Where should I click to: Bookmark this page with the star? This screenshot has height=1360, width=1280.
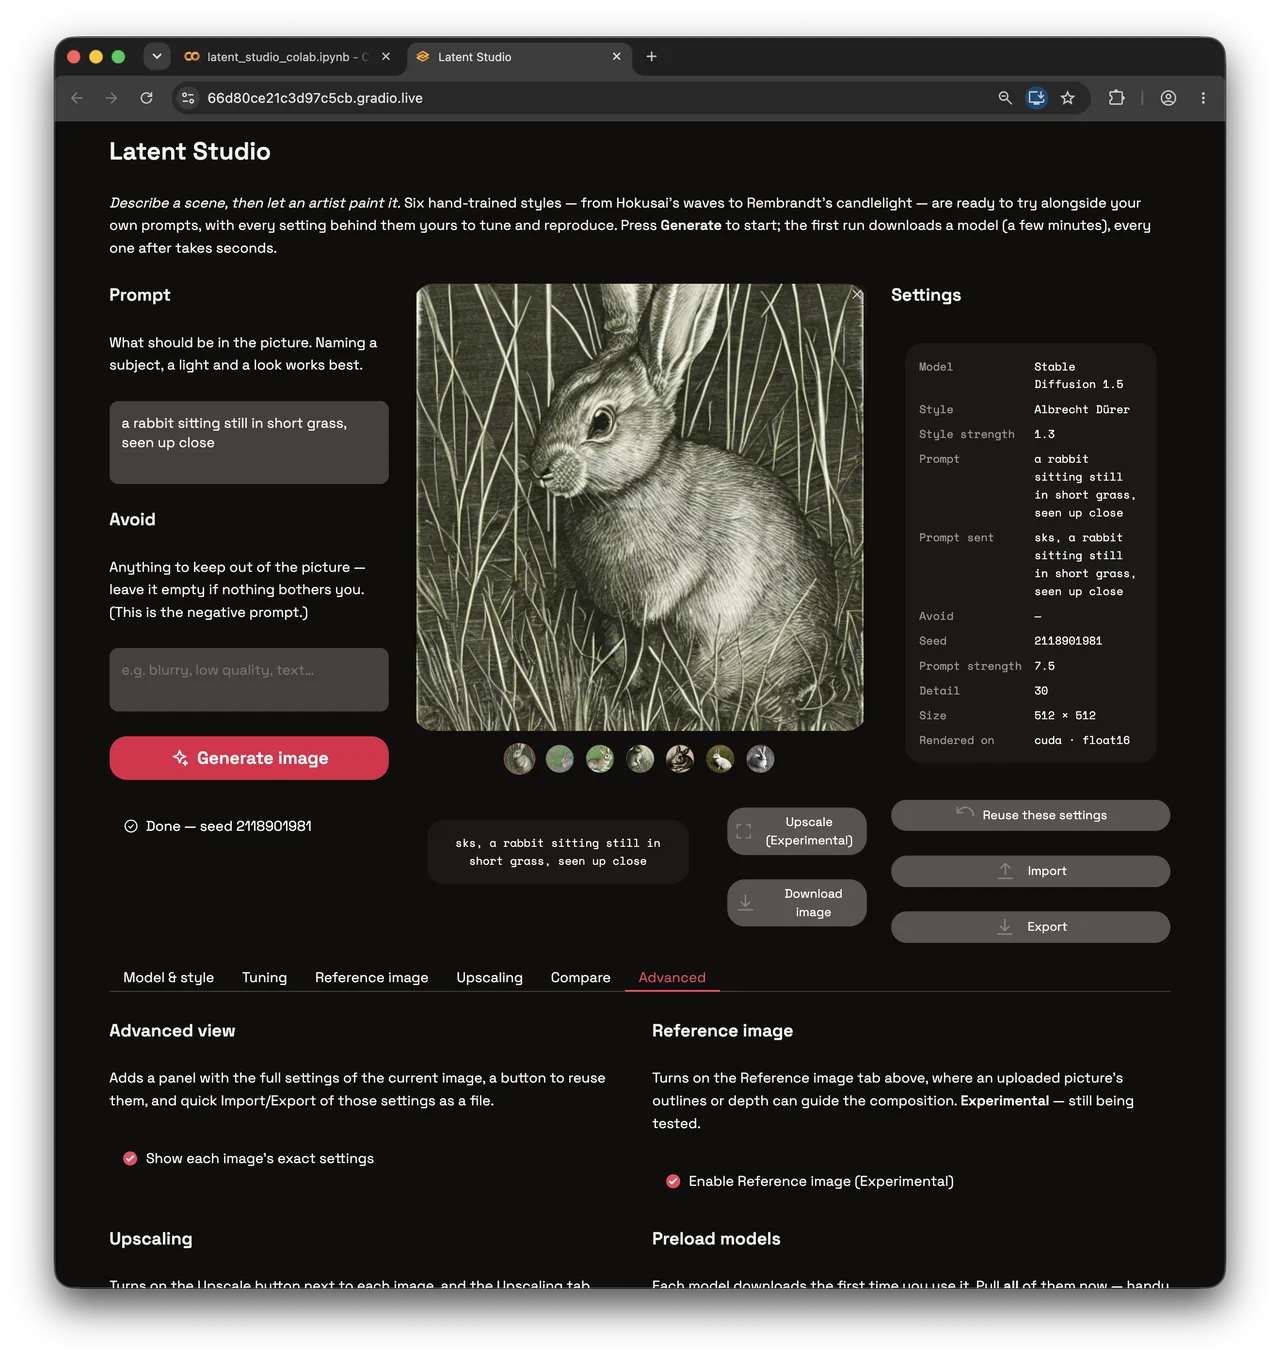(1068, 98)
